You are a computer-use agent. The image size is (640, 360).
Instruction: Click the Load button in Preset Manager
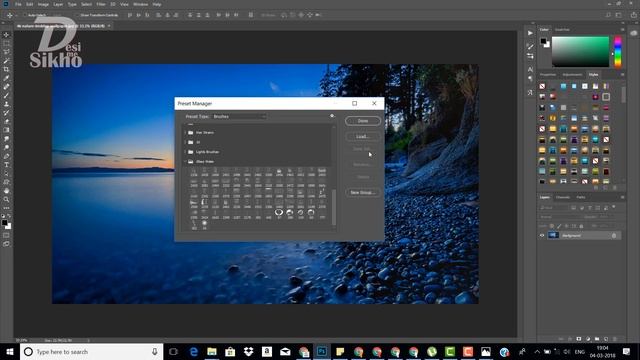tap(363, 136)
